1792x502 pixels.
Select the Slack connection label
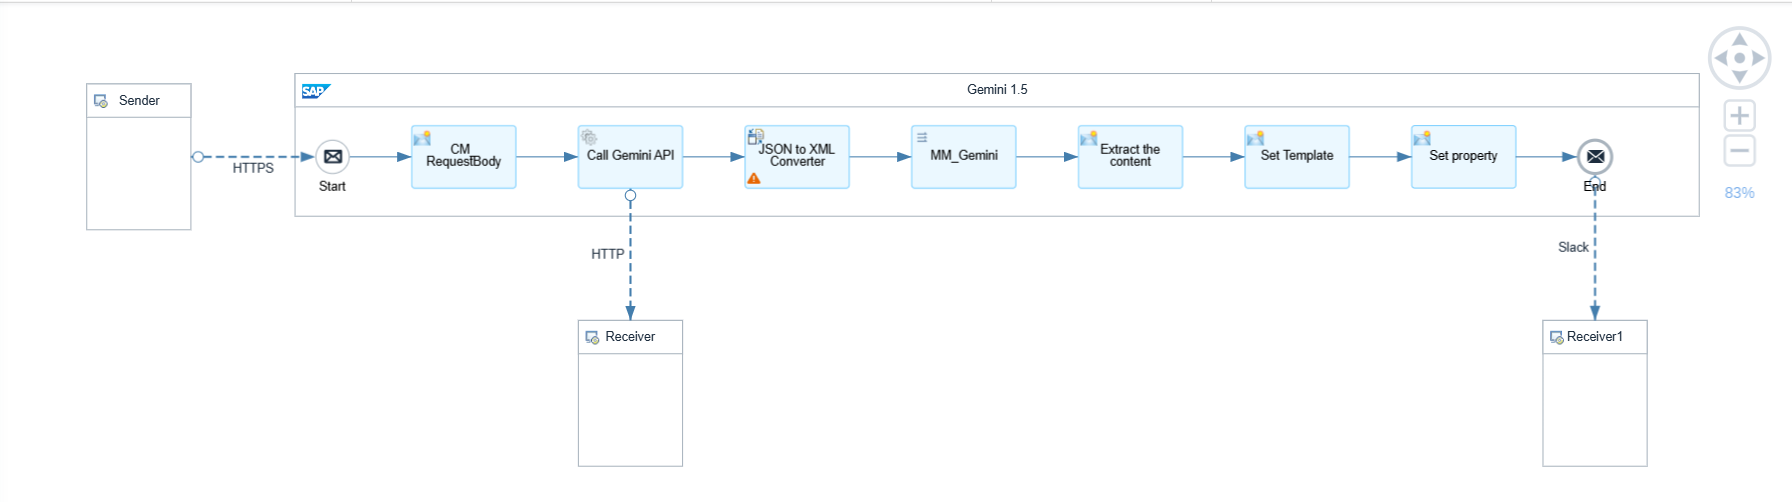click(1573, 247)
